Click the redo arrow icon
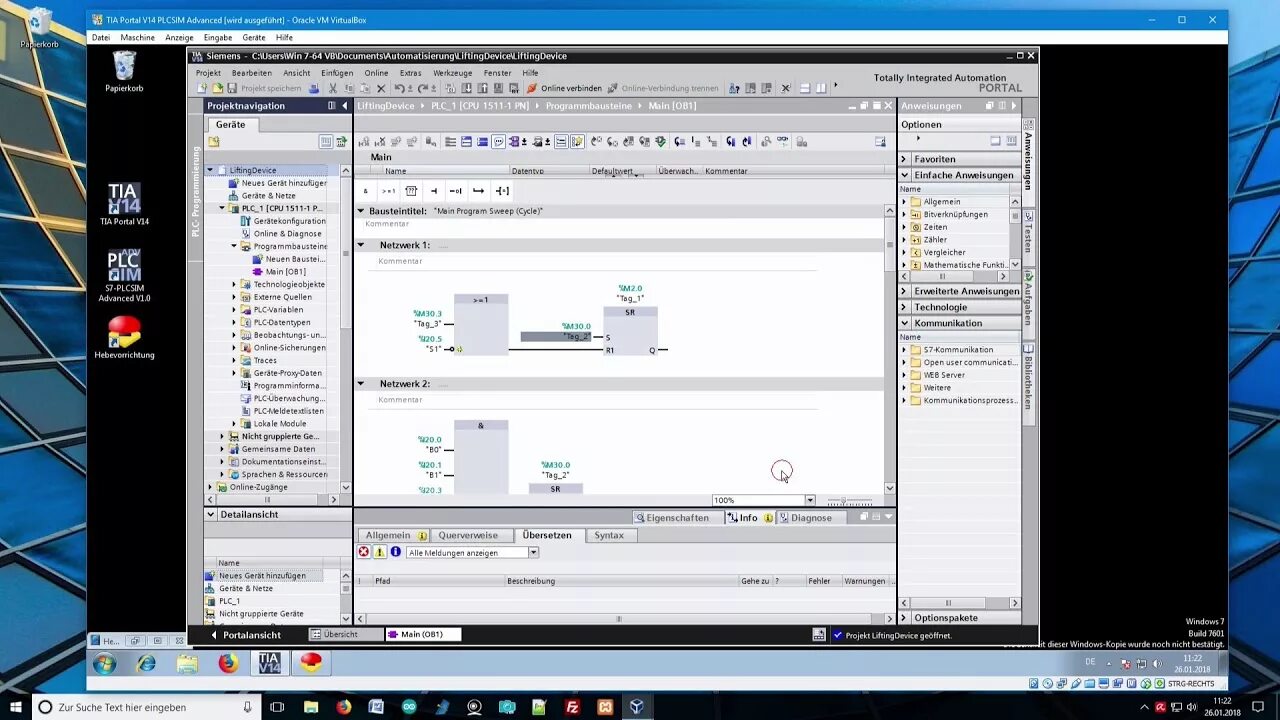Screen dimensions: 1280x720 [x=425, y=88]
